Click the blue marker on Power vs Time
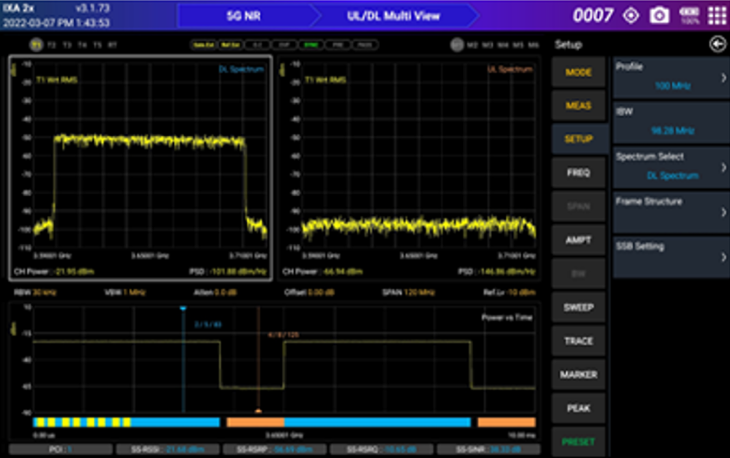 pyautogui.click(x=183, y=309)
